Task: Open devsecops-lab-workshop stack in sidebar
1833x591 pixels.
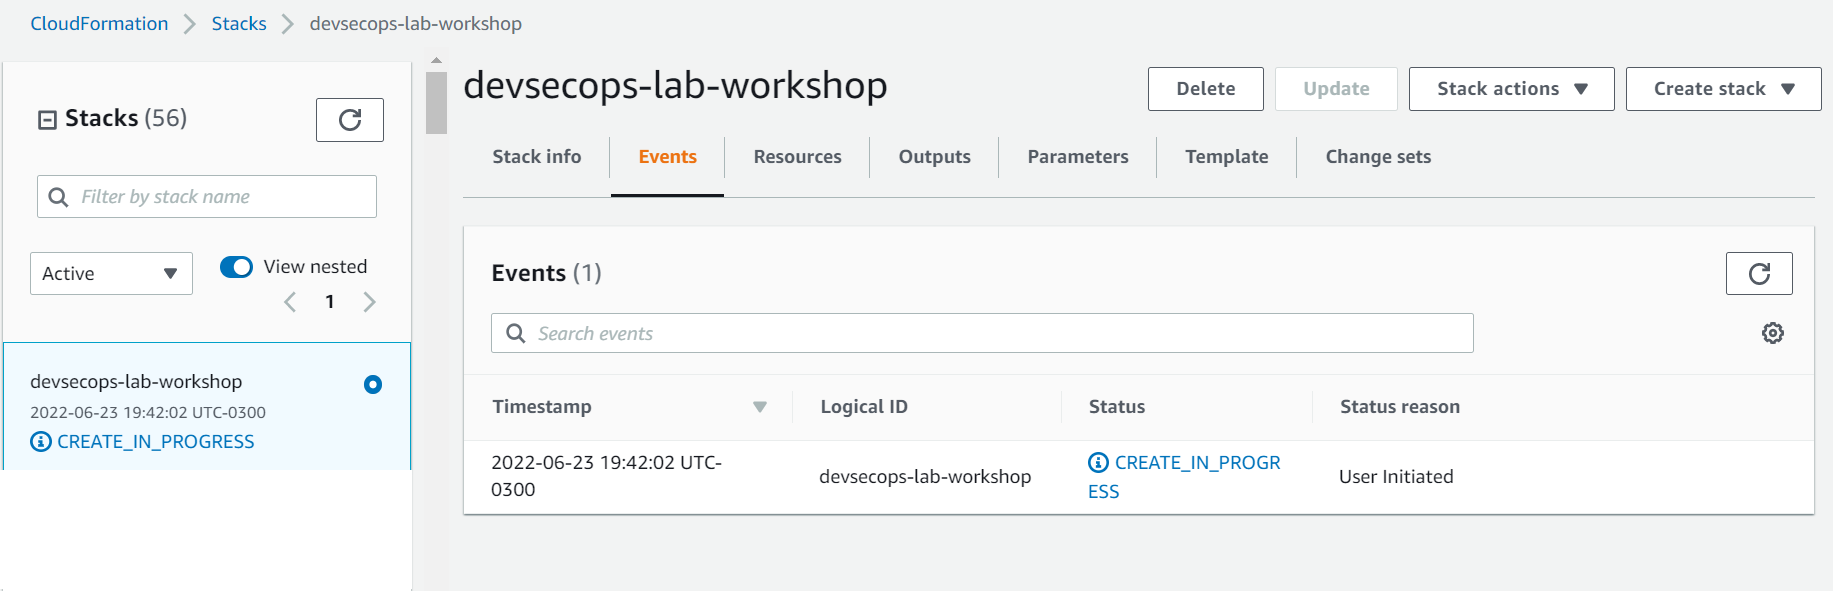Action: (136, 381)
